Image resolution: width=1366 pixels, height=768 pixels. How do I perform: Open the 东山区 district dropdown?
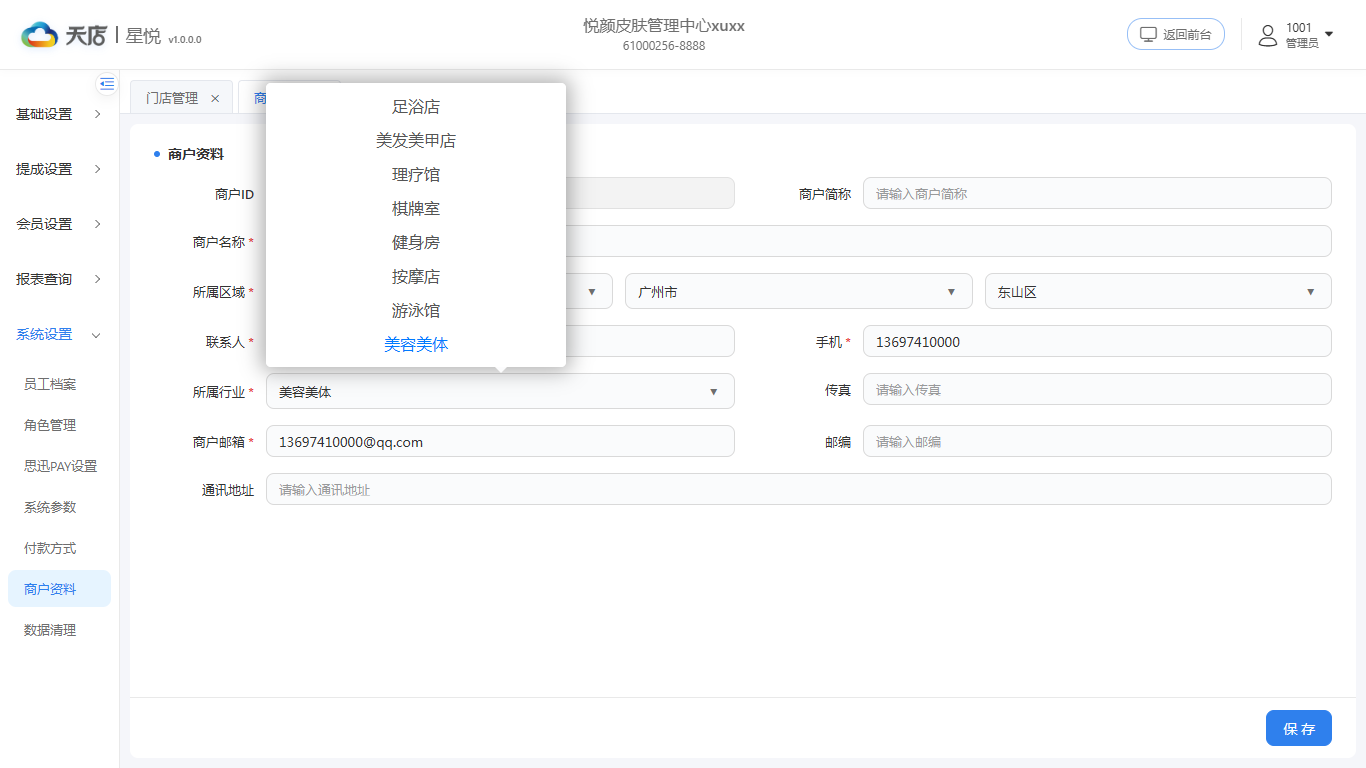click(x=1158, y=291)
